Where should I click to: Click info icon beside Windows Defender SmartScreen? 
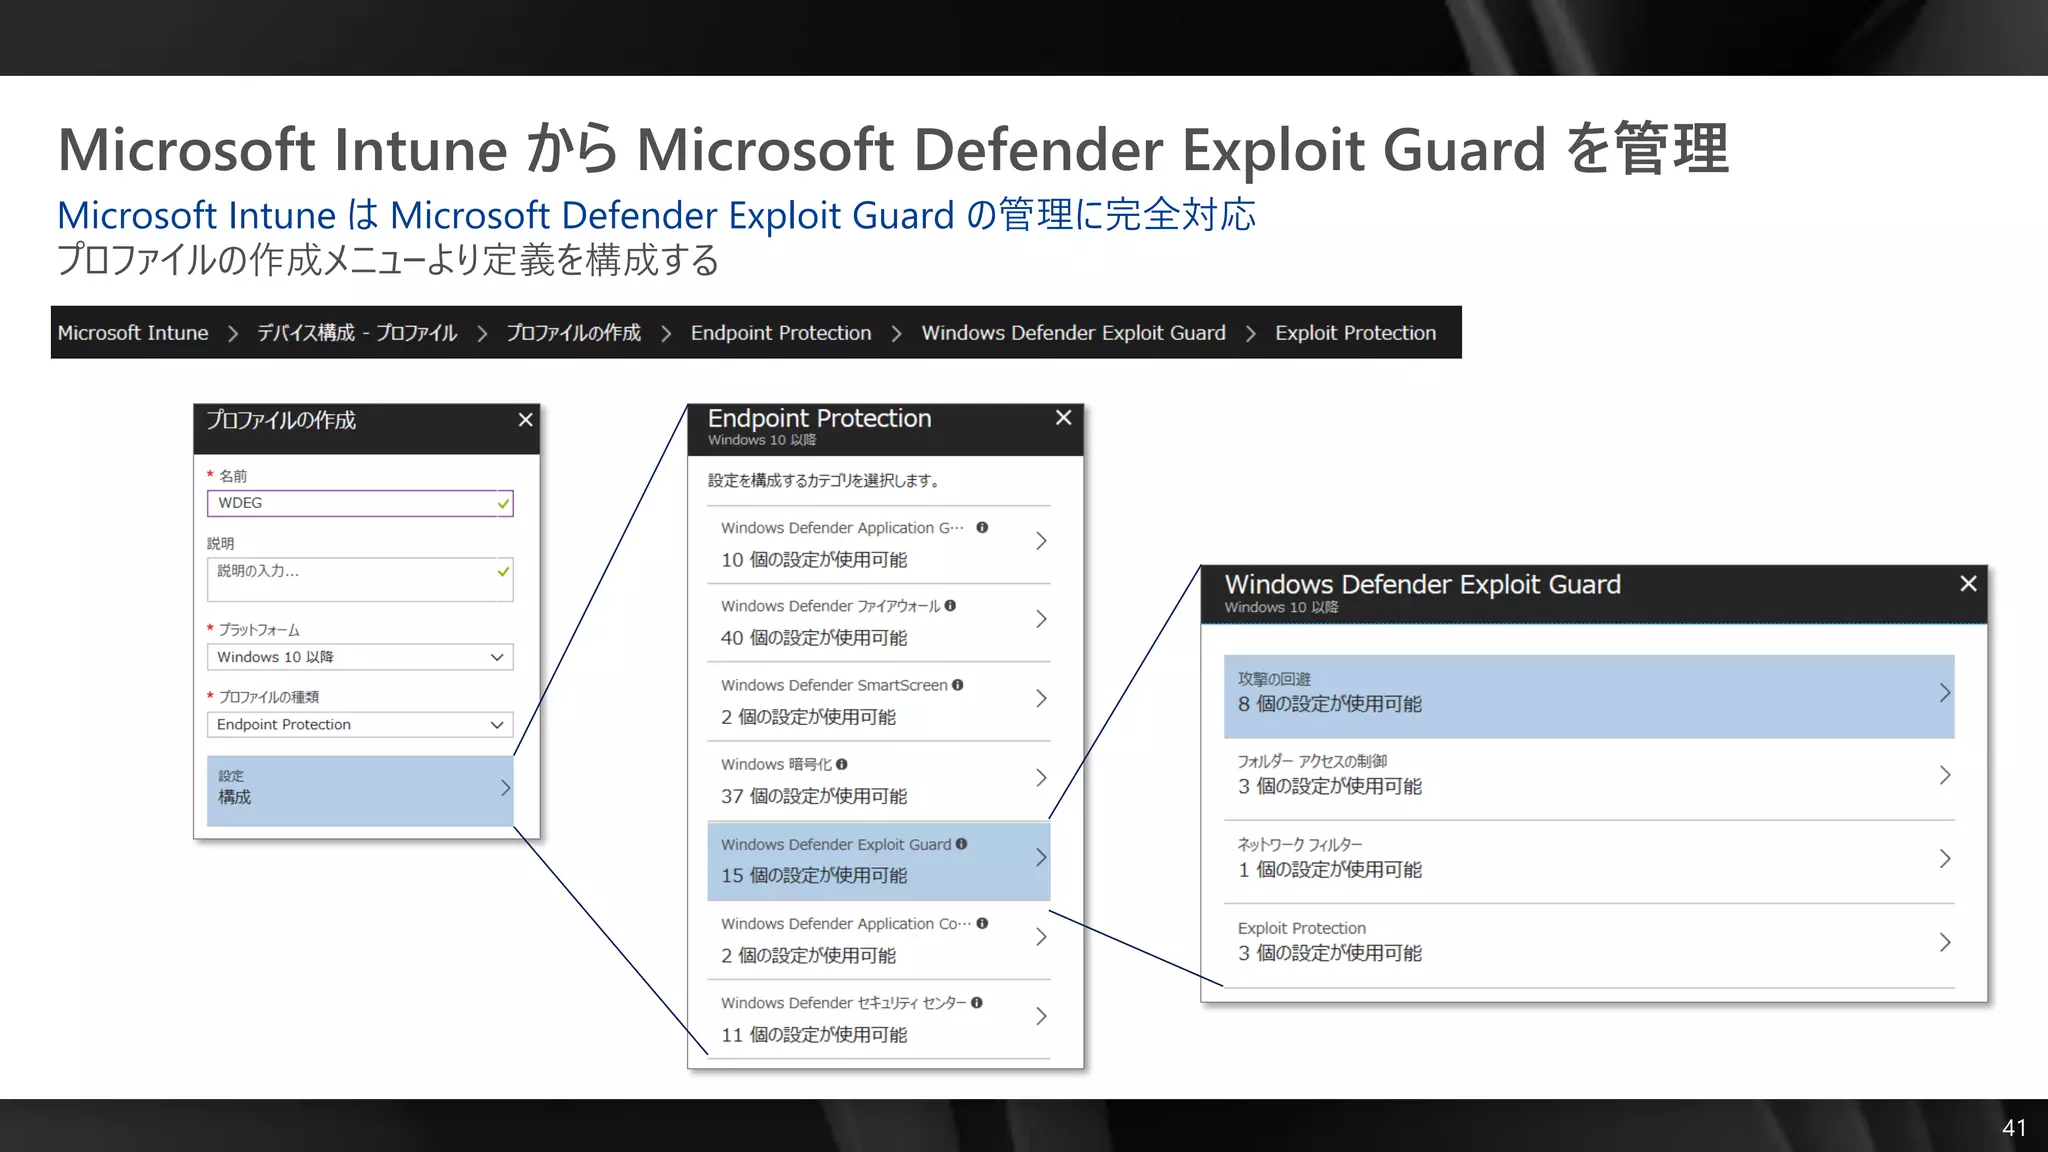point(958,685)
